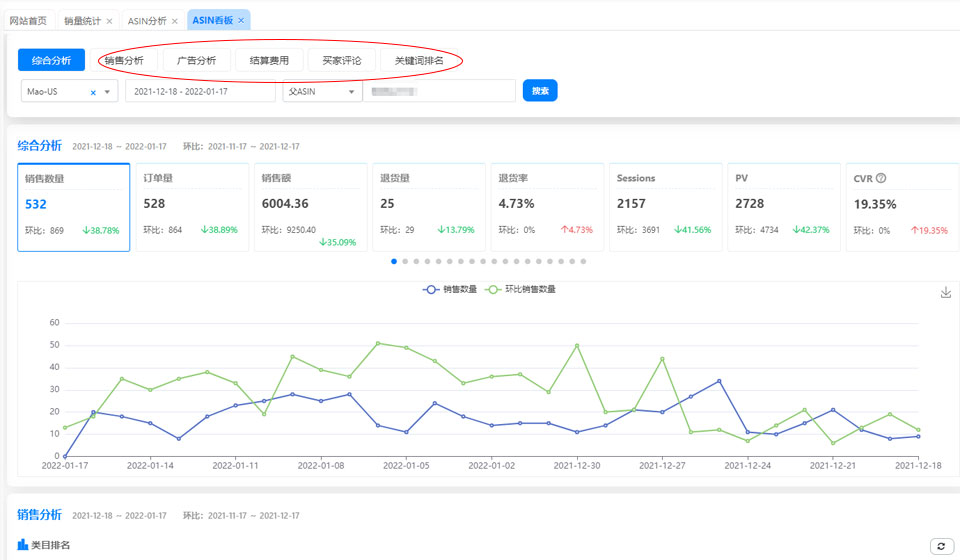Click the 6004.36 sales amount value
This screenshot has width=960, height=560.
point(285,204)
